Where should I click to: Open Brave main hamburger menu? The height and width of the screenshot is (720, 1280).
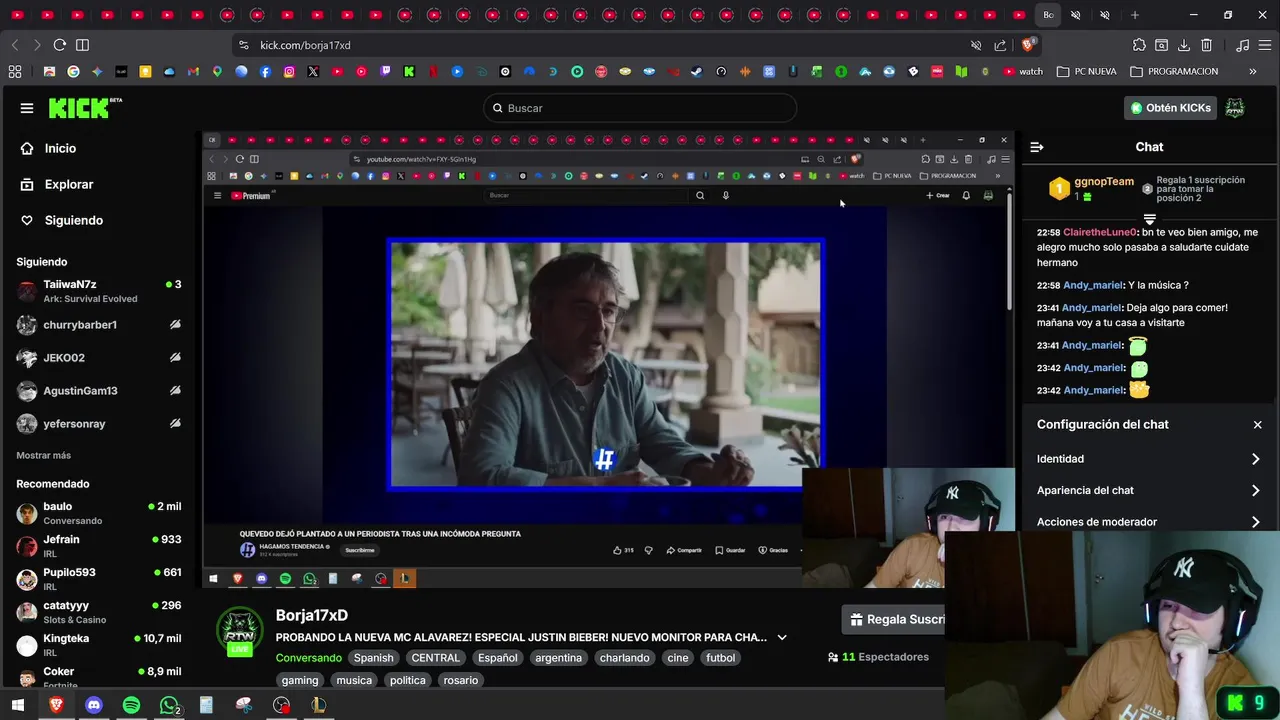coord(1265,45)
